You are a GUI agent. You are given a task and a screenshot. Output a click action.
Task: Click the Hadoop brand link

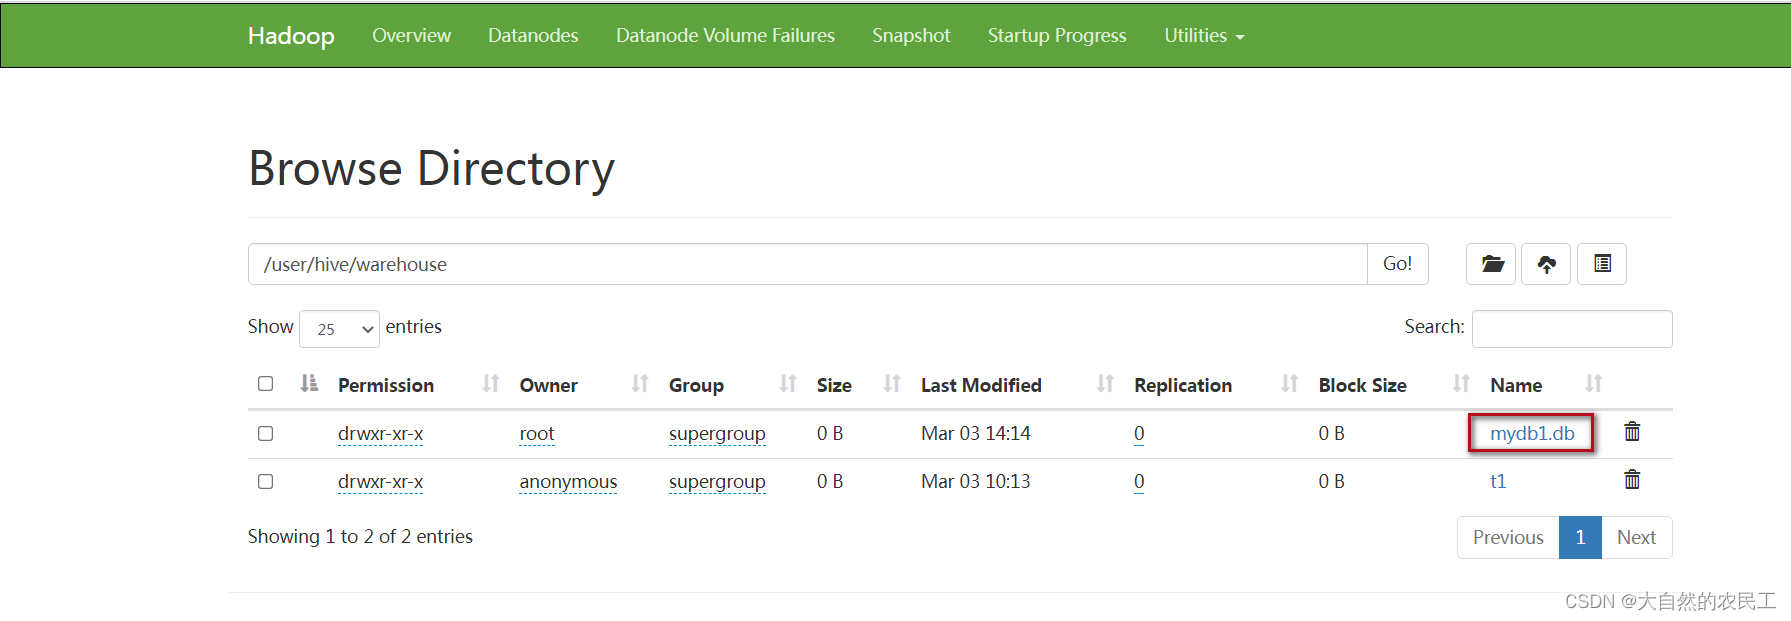[291, 36]
